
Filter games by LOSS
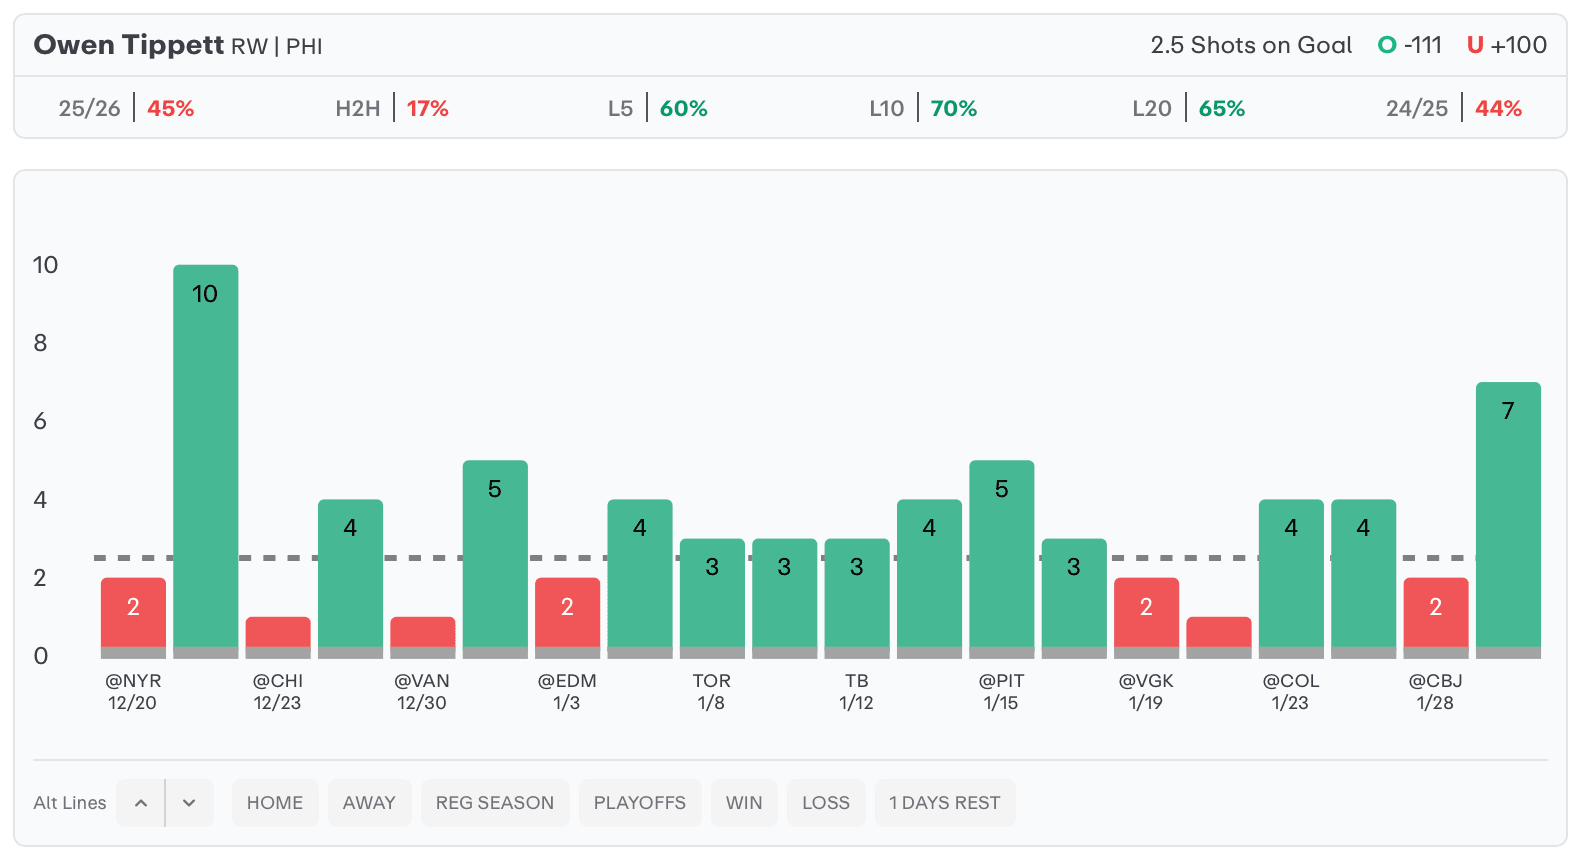826,803
